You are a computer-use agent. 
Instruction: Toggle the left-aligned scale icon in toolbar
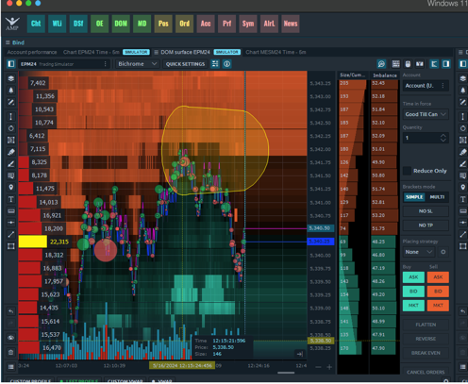pos(434,64)
